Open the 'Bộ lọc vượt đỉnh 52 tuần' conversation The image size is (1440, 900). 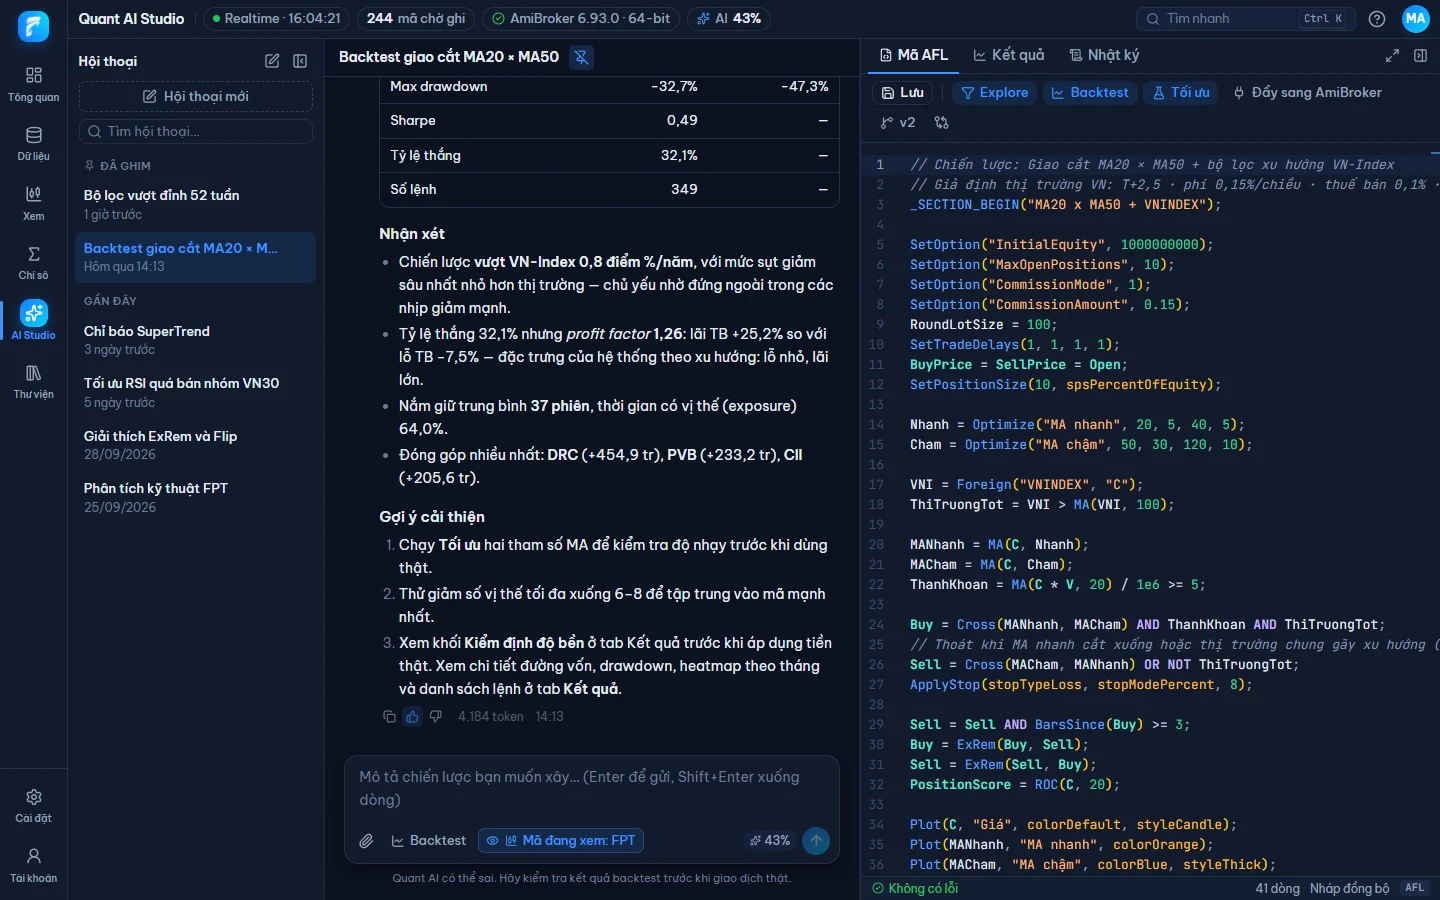[196, 204]
